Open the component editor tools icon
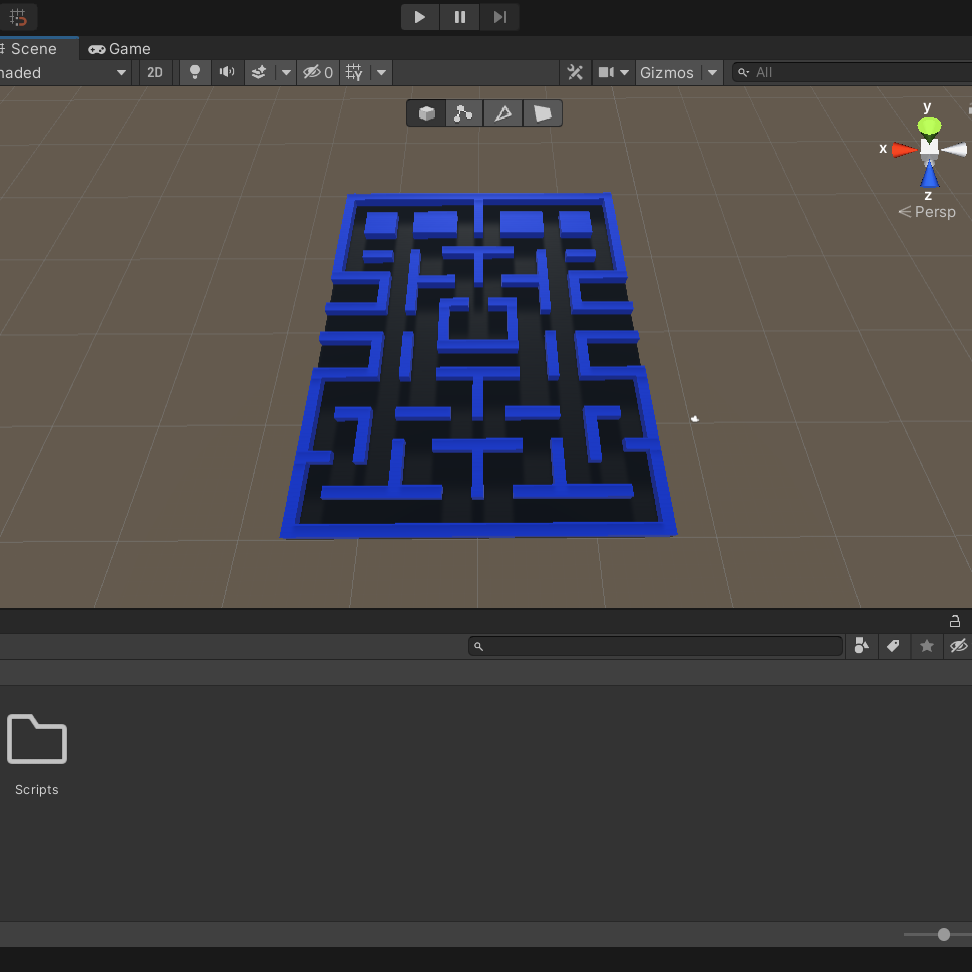 coord(575,73)
